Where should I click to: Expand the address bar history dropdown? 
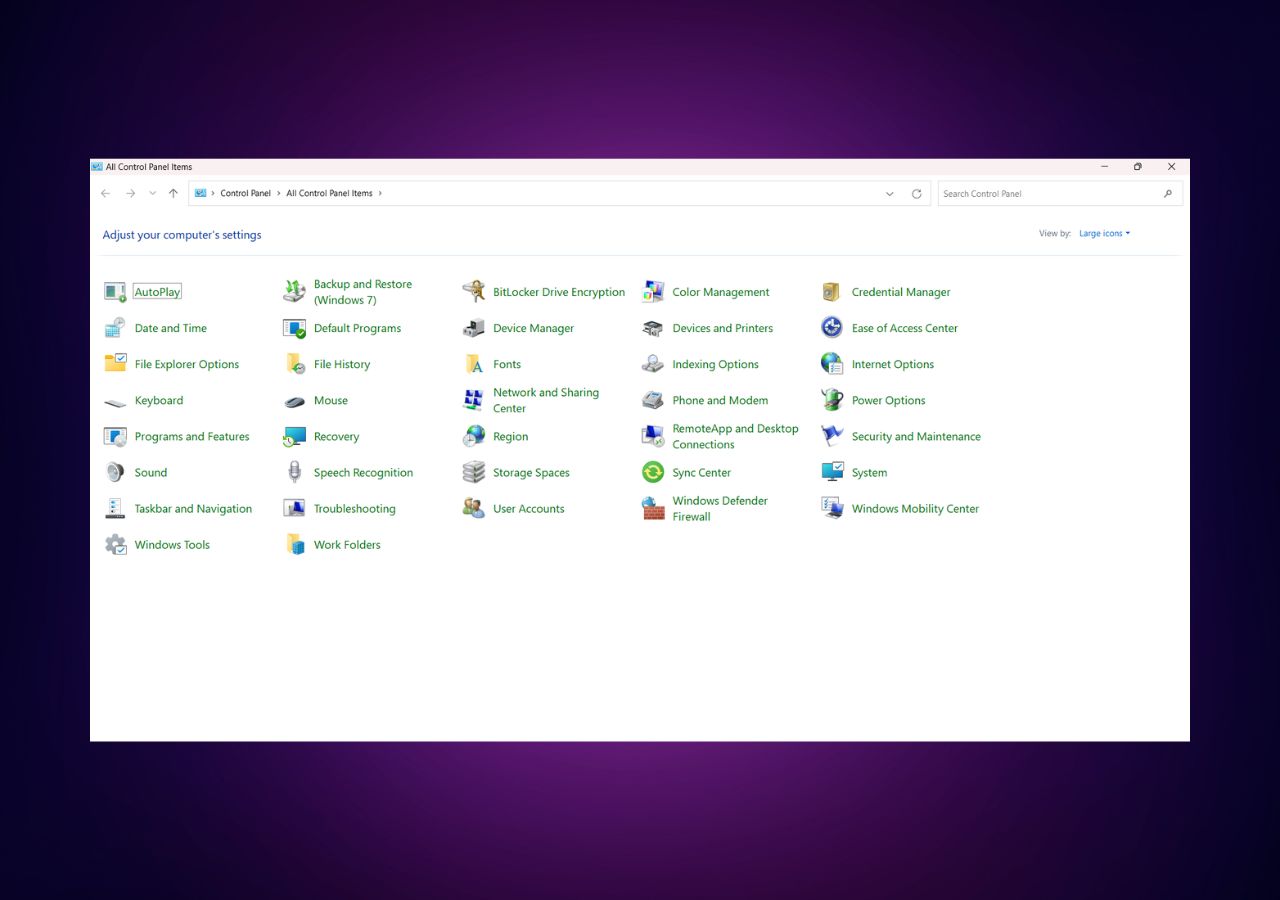tap(890, 194)
